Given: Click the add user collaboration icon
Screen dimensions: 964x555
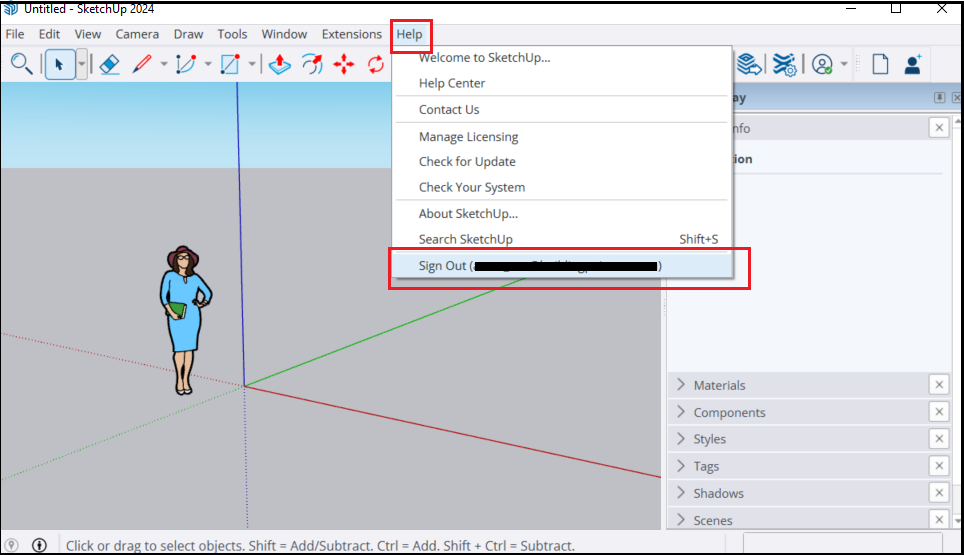Looking at the screenshot, I should (x=913, y=64).
